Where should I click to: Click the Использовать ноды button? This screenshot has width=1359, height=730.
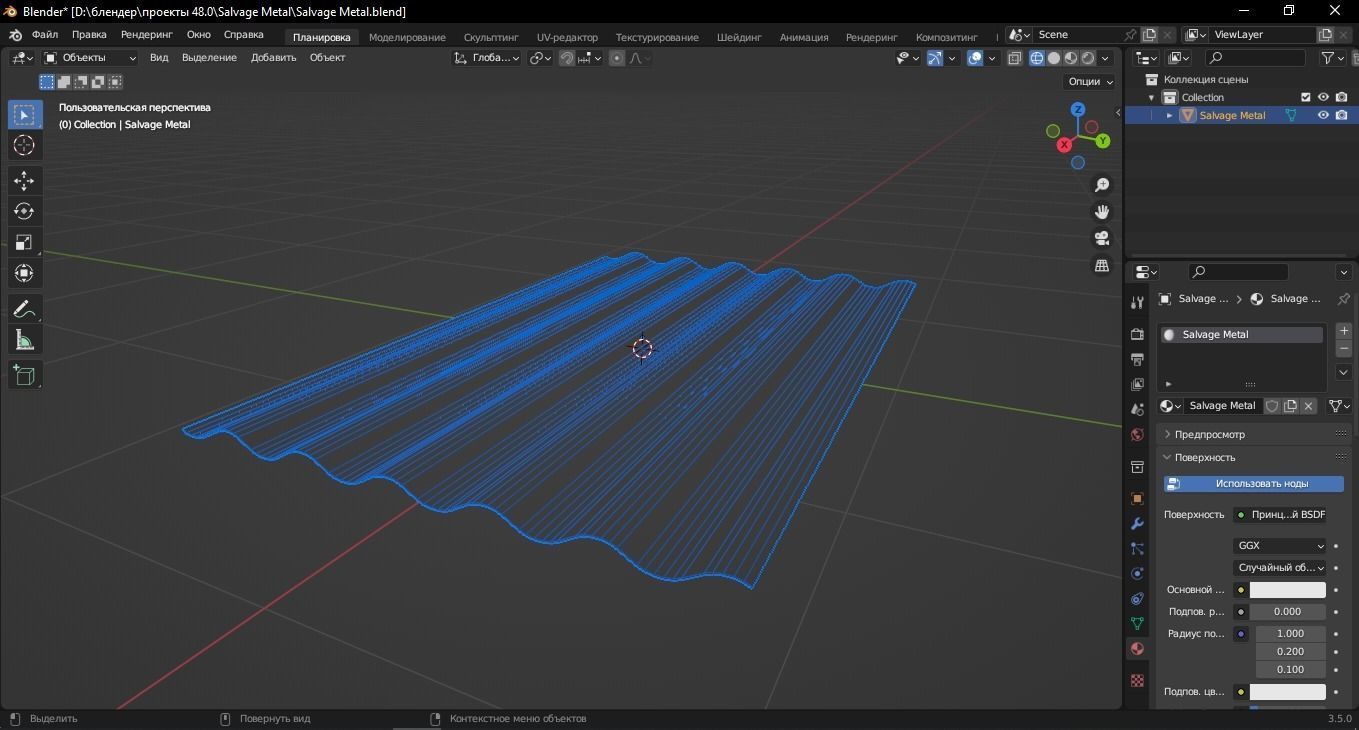pos(1254,484)
